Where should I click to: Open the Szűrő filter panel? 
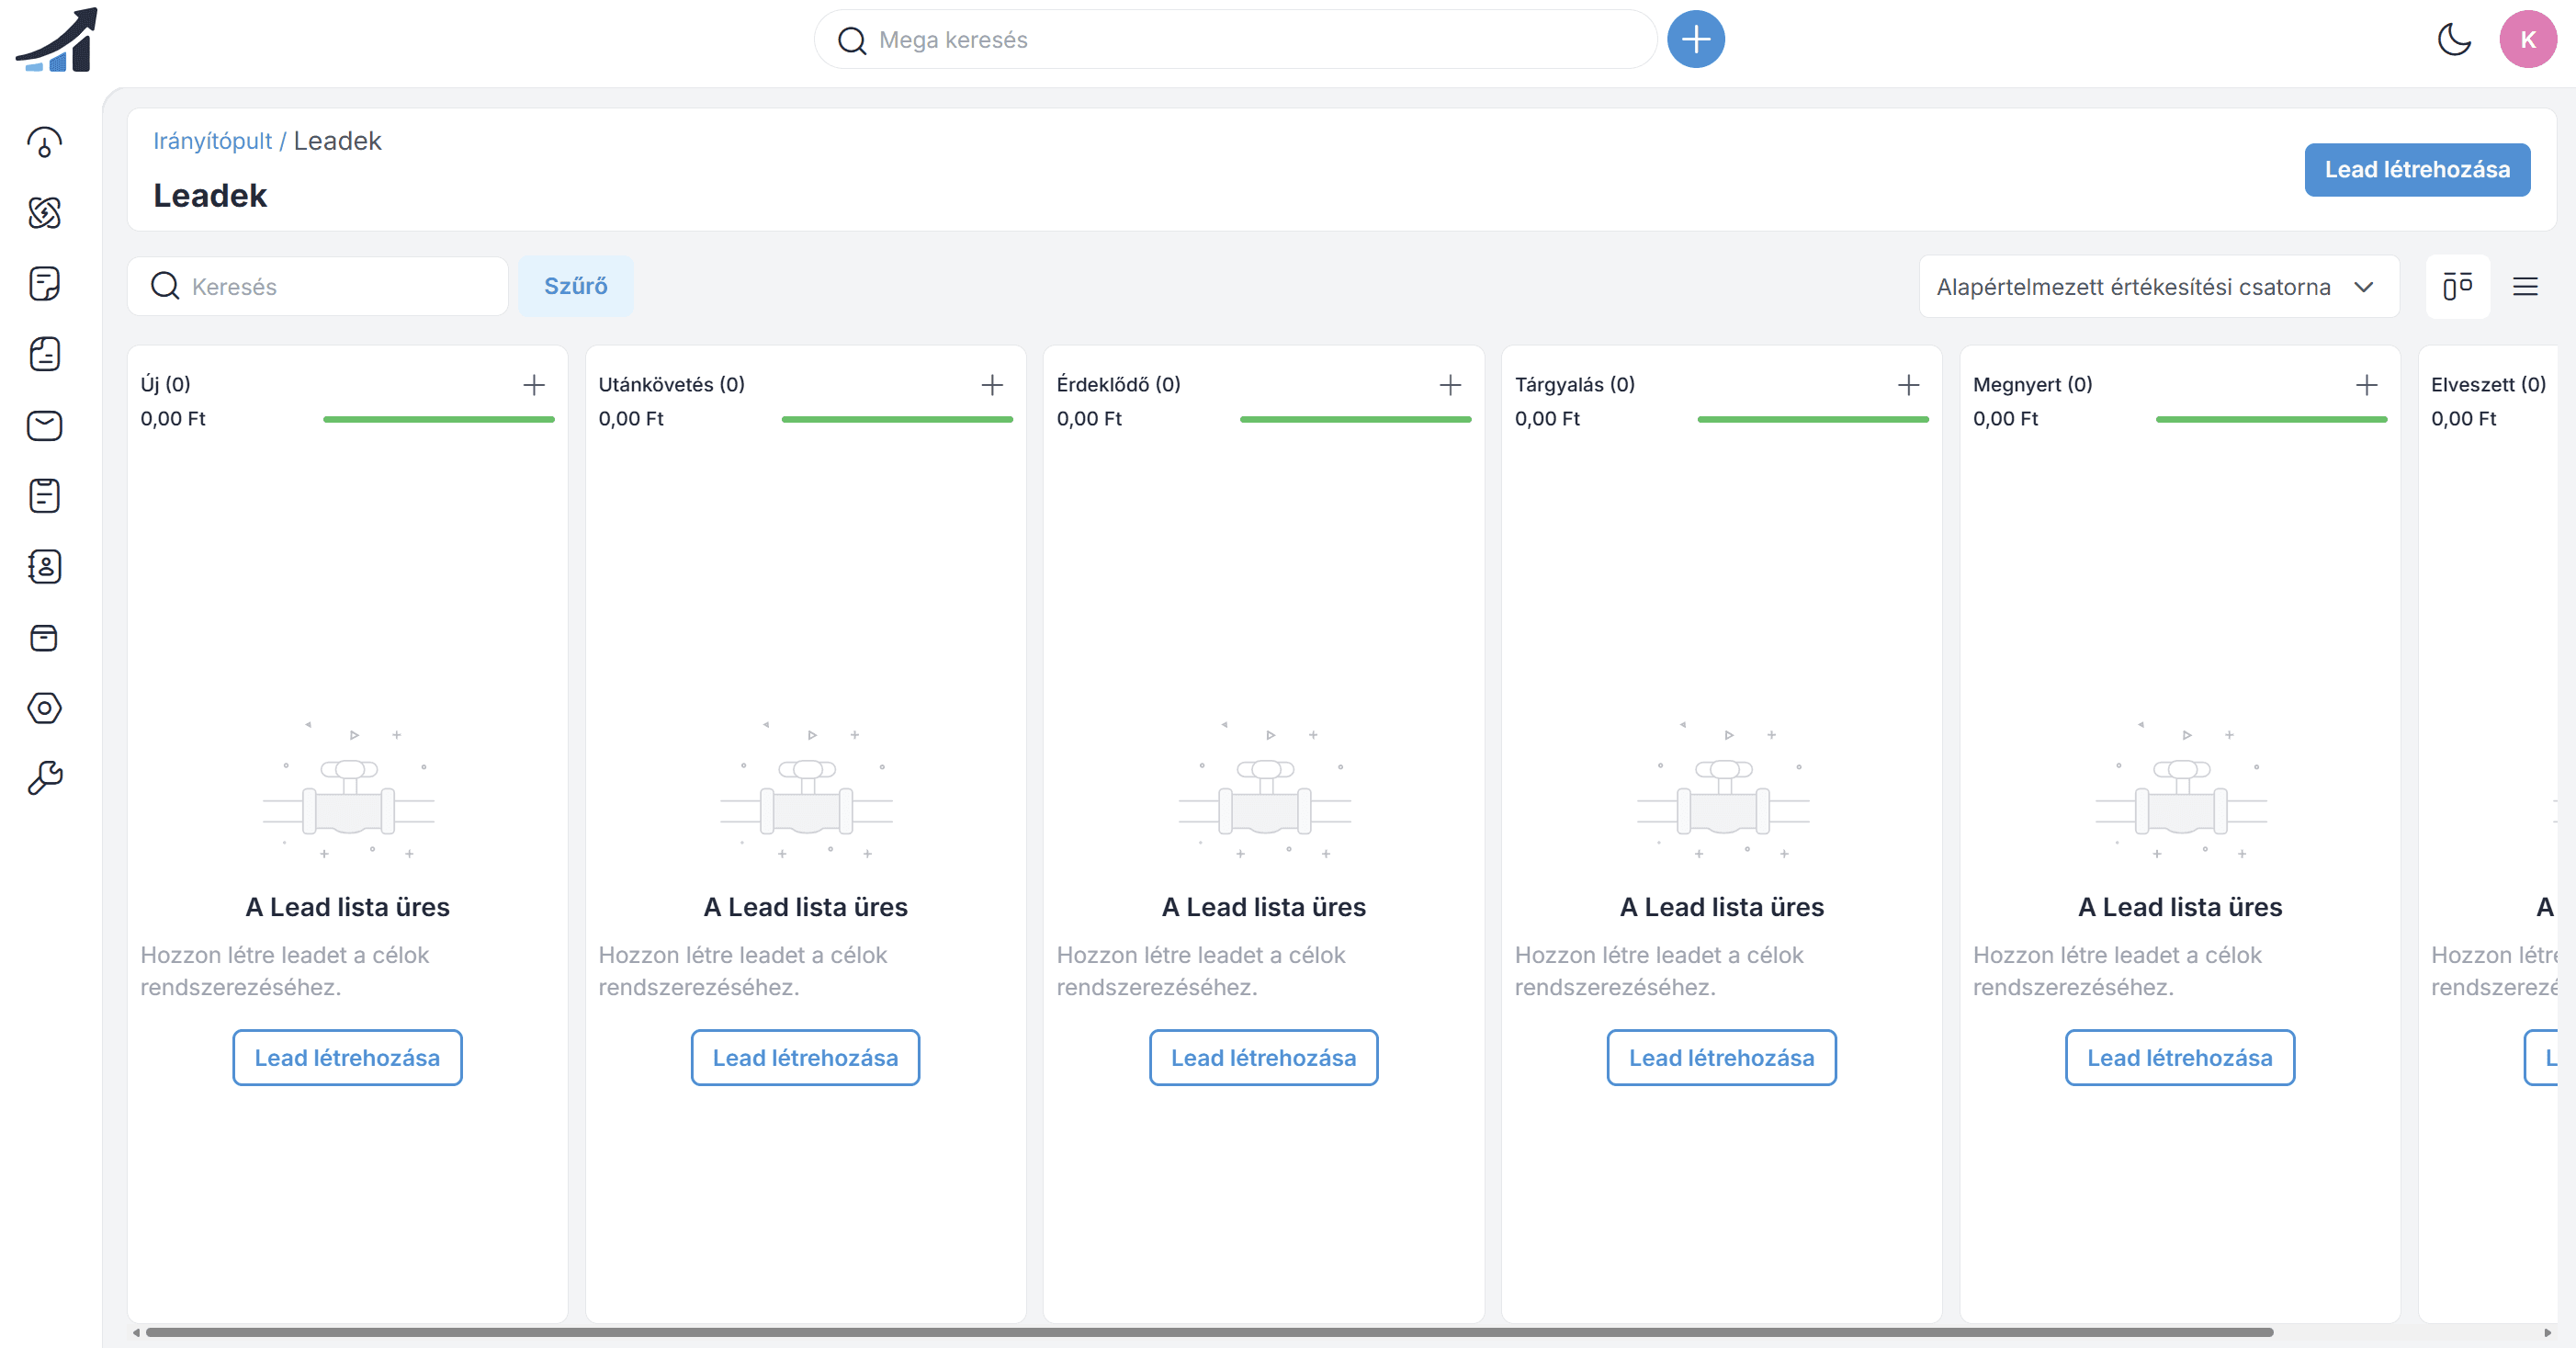coord(575,286)
